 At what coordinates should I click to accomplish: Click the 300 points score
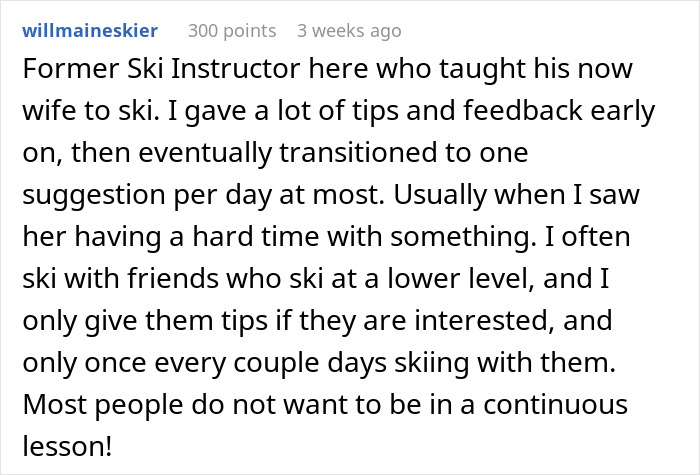click(x=232, y=31)
